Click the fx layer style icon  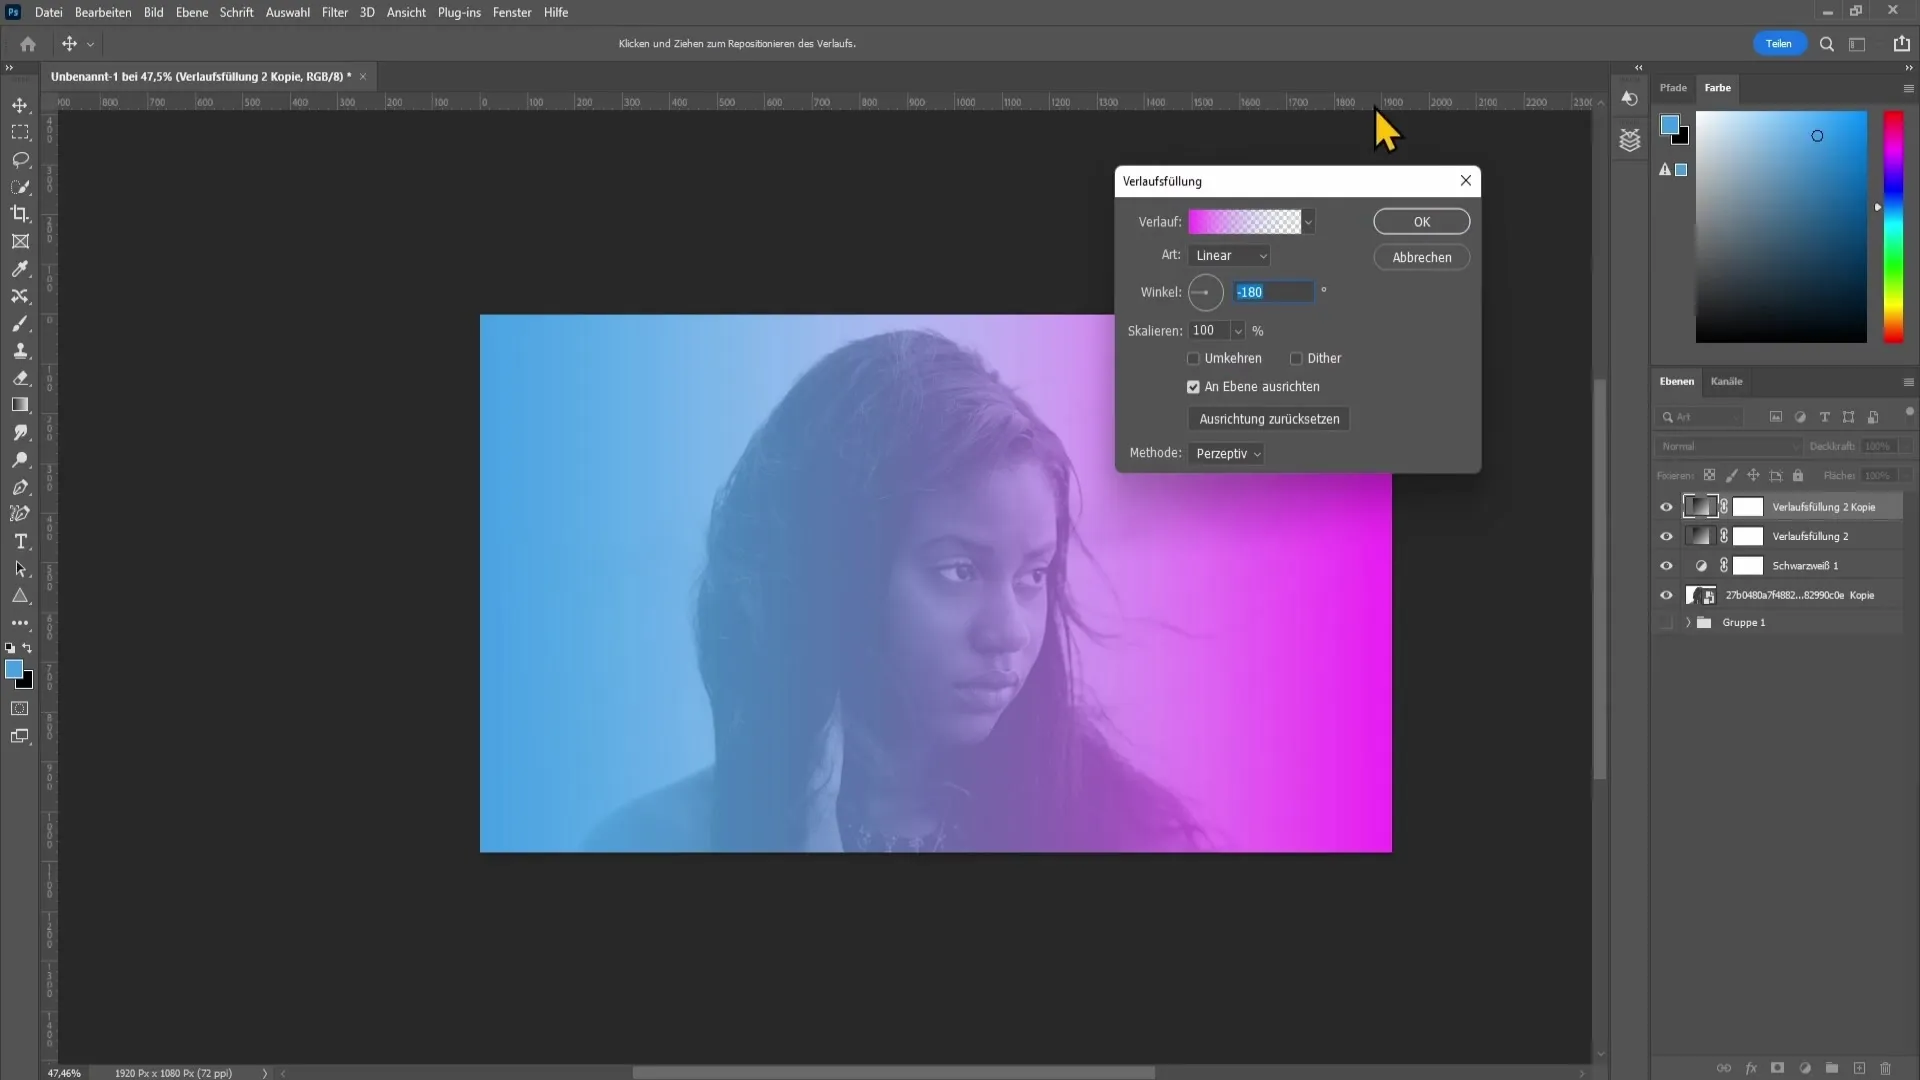pyautogui.click(x=1751, y=1068)
